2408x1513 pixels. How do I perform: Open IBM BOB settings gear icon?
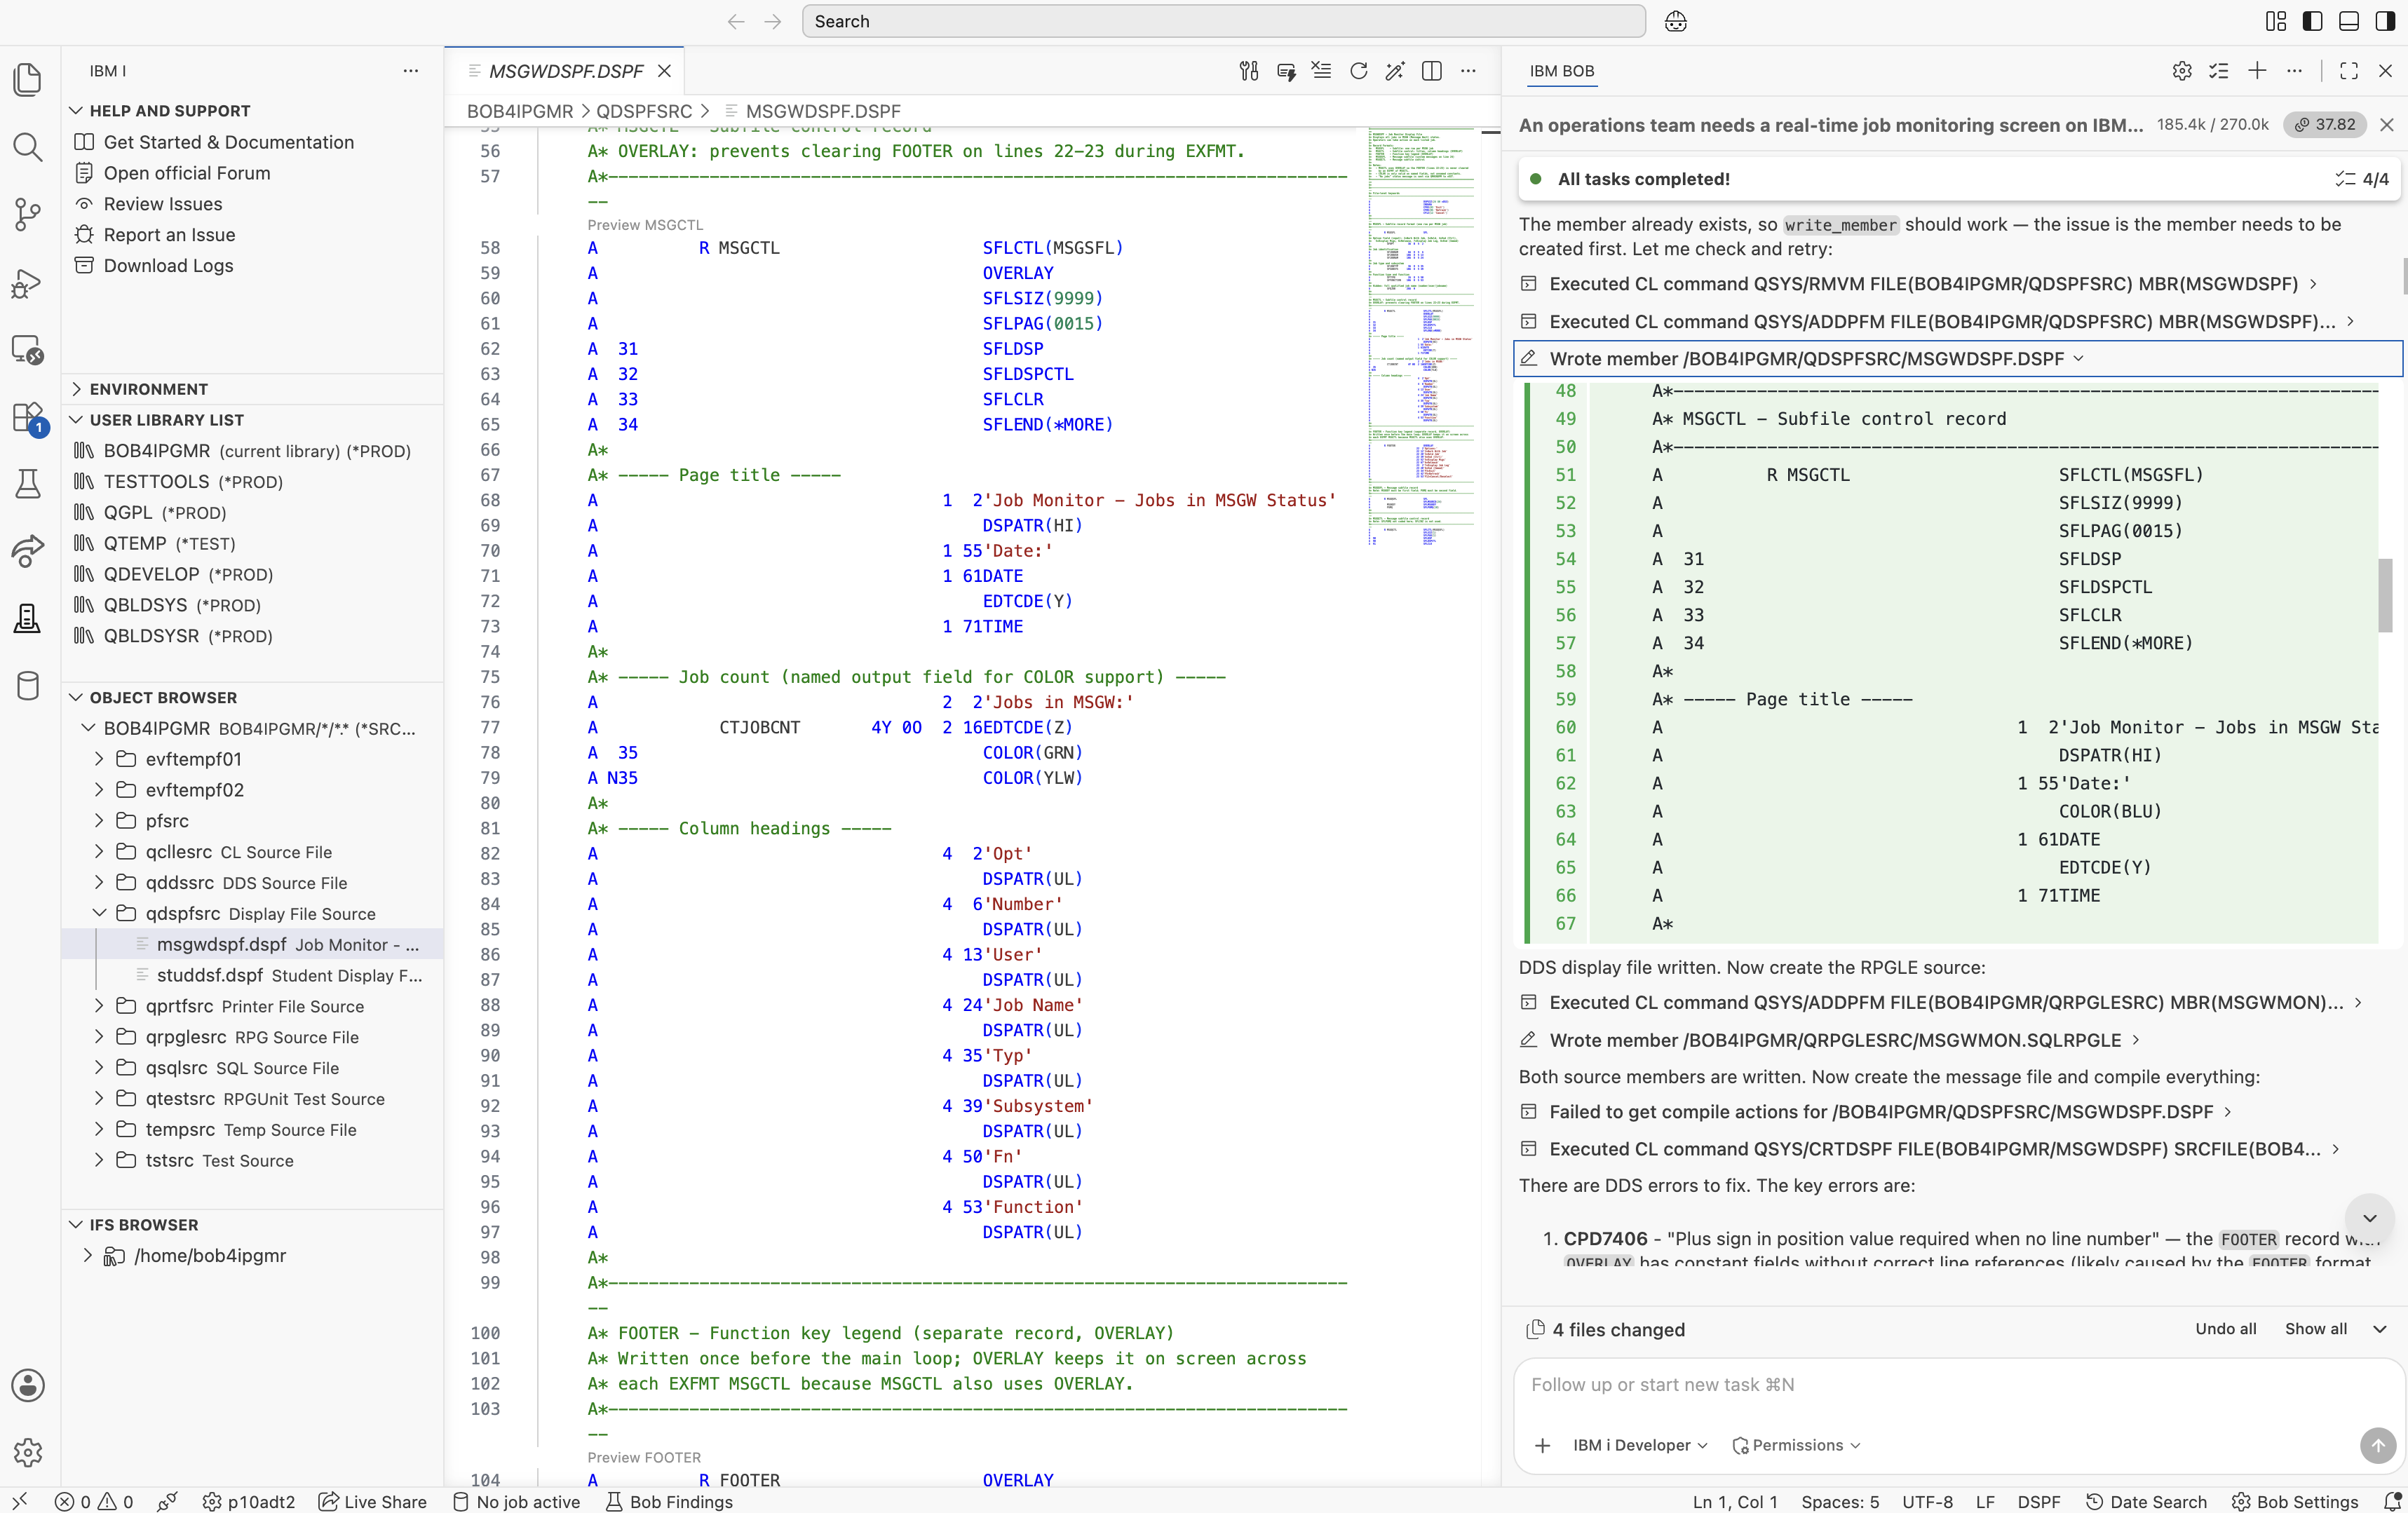(x=2182, y=71)
